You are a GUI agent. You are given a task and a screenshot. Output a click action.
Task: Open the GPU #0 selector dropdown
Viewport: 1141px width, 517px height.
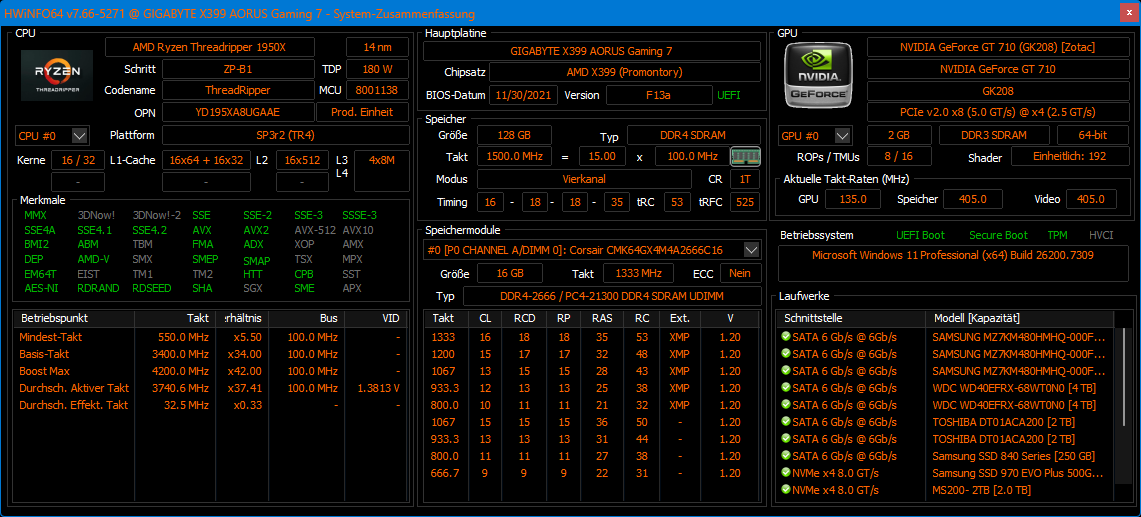(x=843, y=135)
